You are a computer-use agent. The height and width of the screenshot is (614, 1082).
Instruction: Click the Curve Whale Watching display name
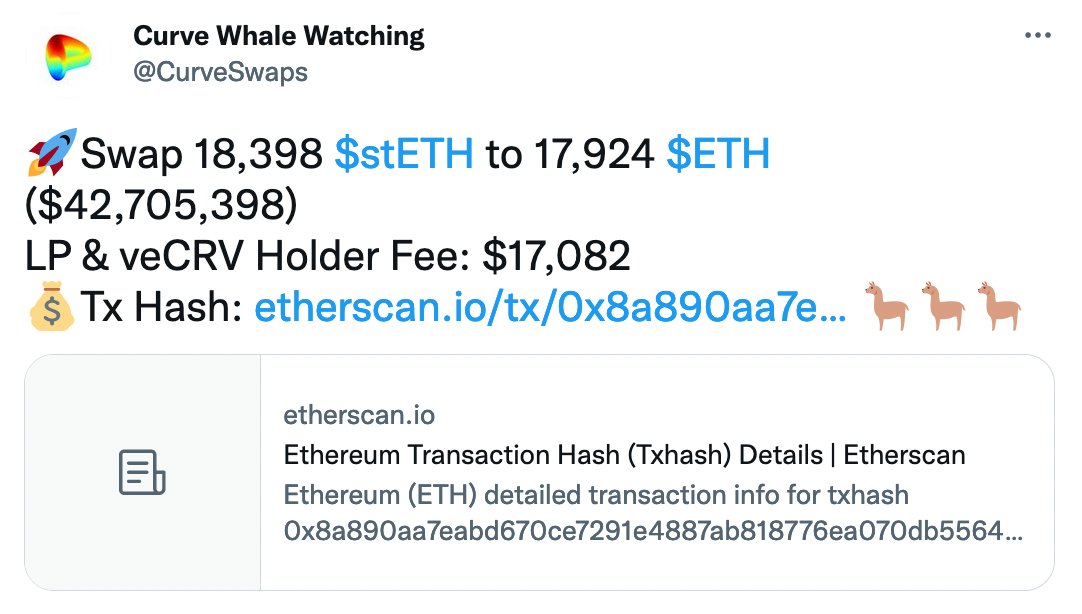pyautogui.click(x=278, y=37)
